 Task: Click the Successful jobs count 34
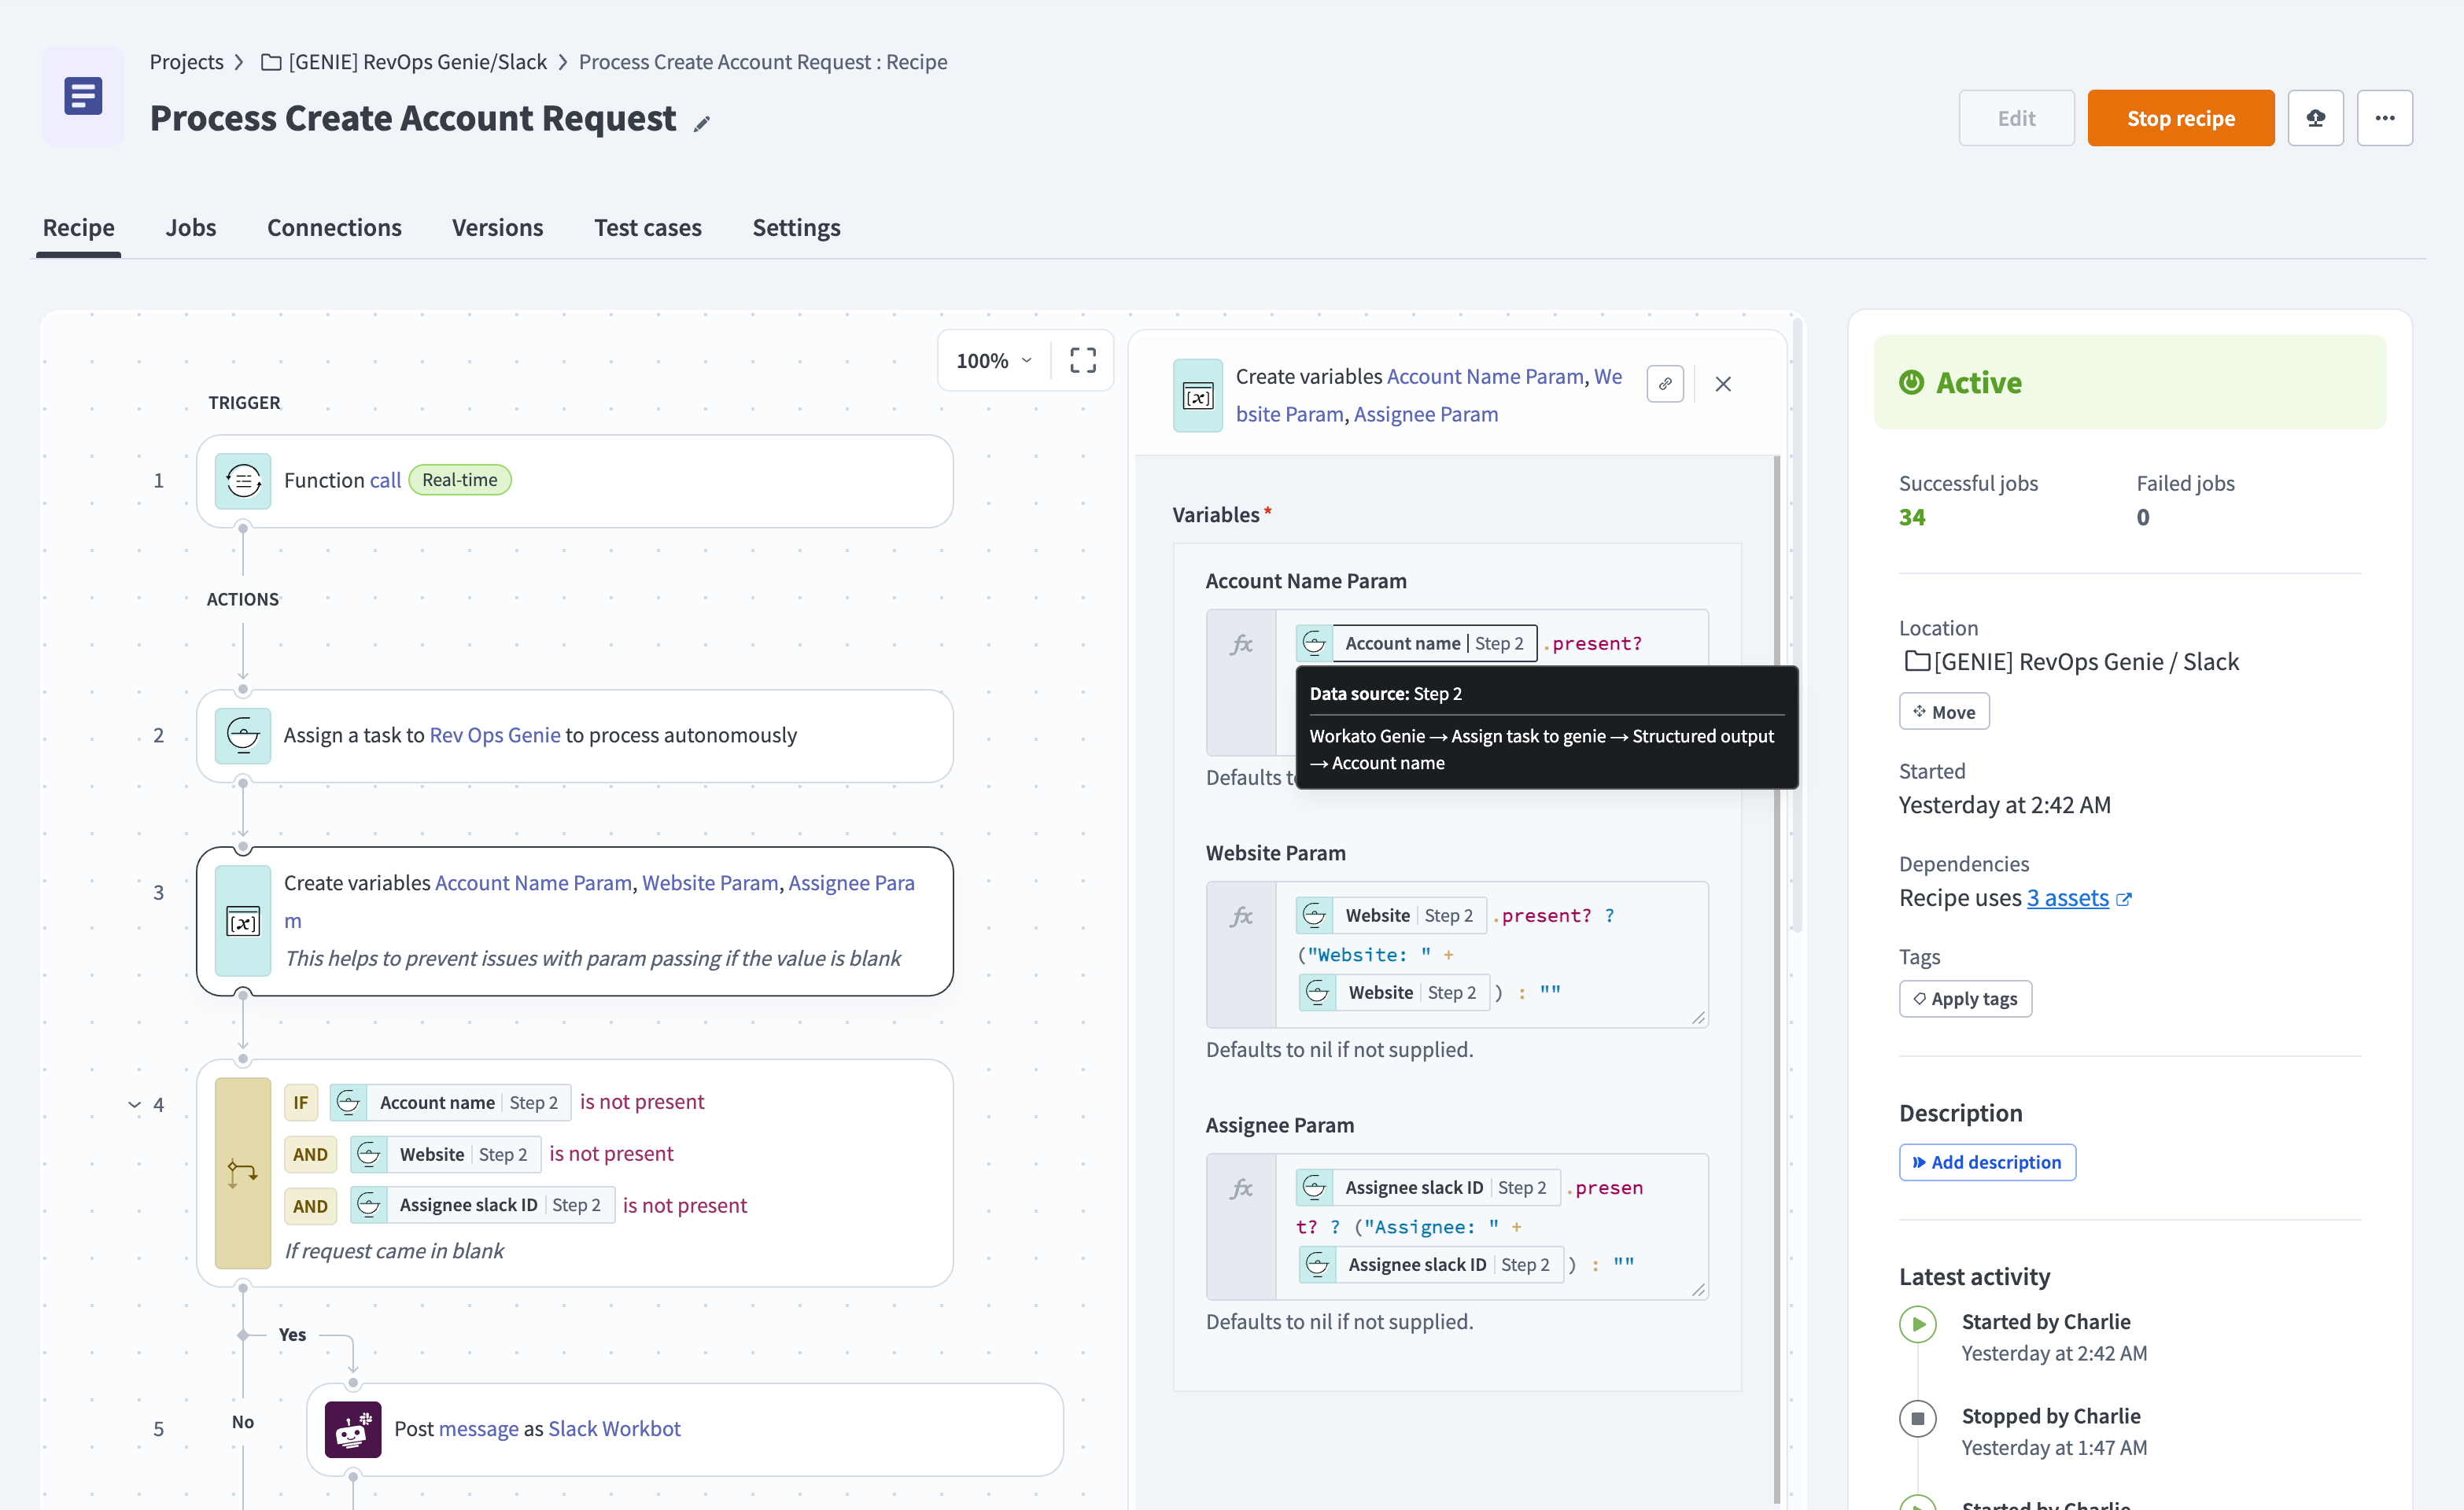click(x=1911, y=517)
